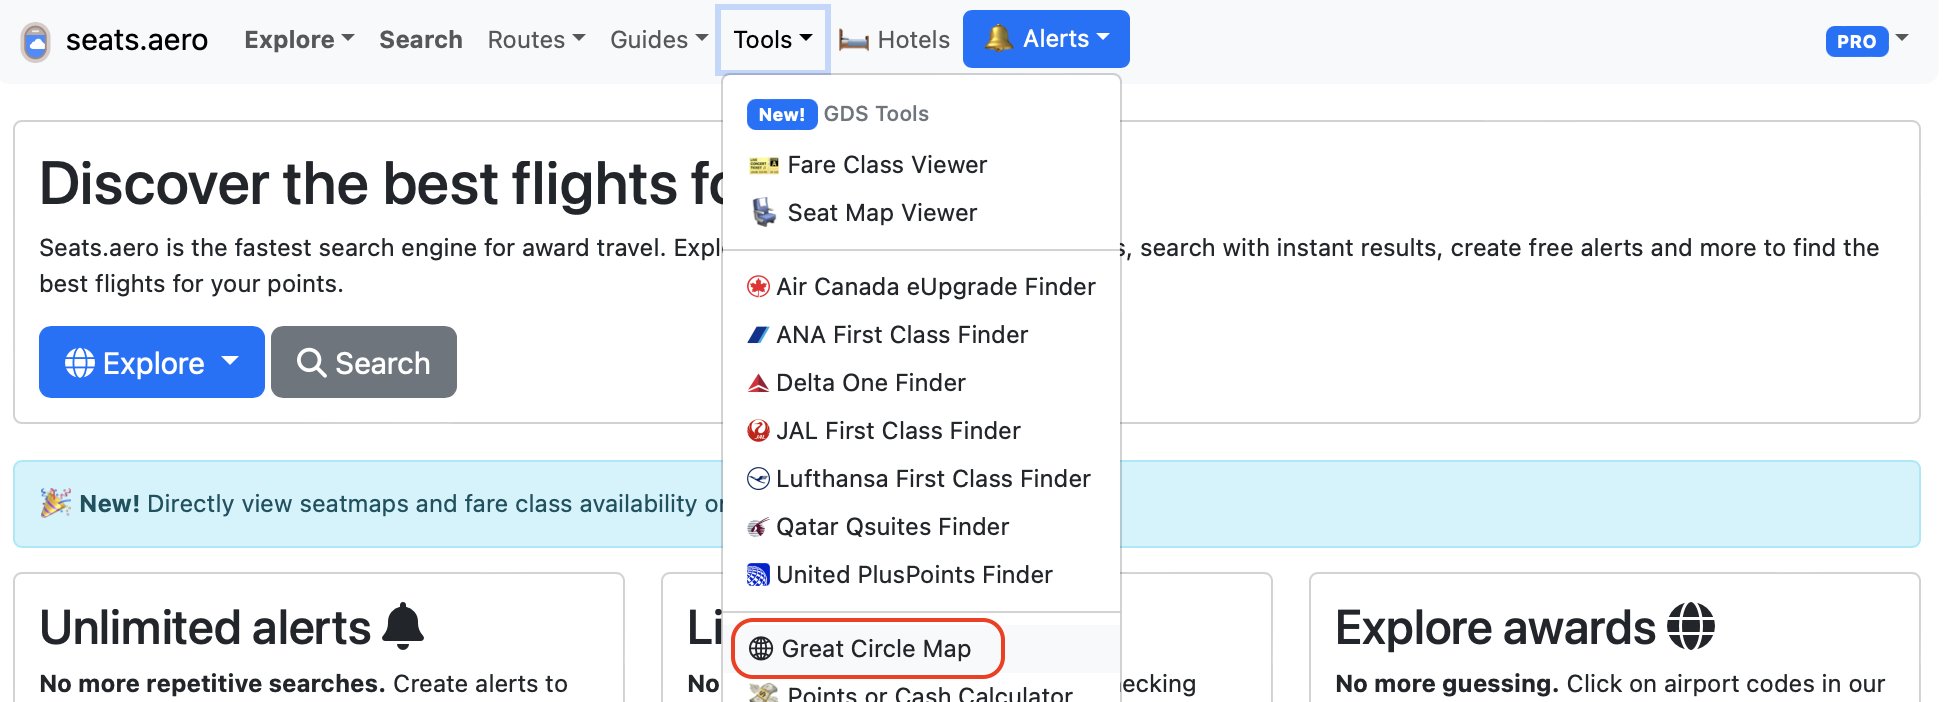Expand the Explore nav dropdown
Image resolution: width=1952 pixels, height=702 pixels.
coord(299,40)
